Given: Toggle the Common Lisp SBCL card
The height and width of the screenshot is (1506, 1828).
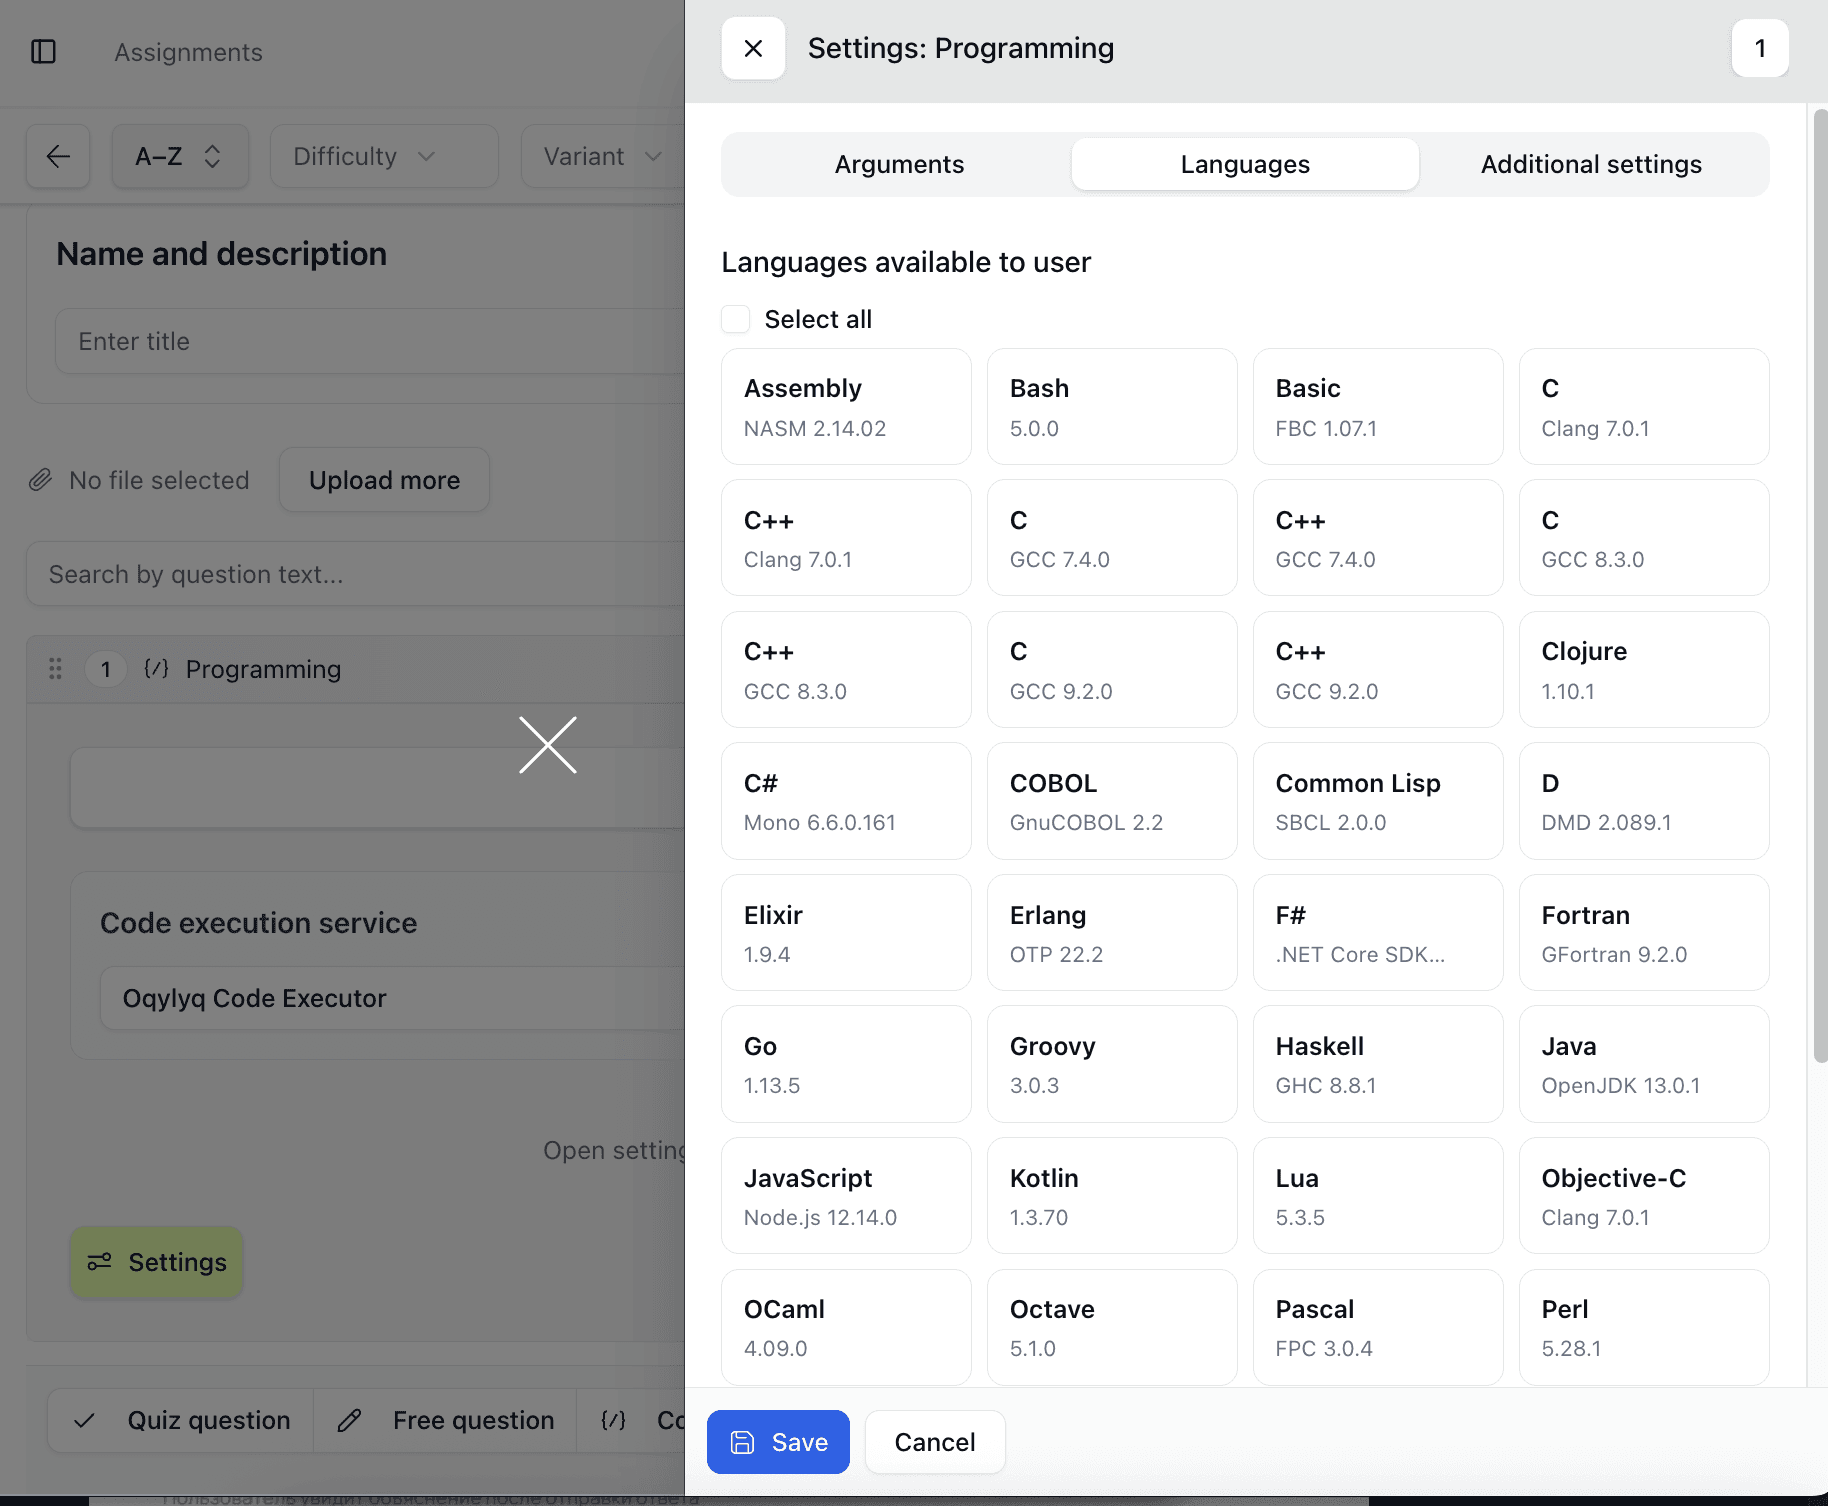Looking at the screenshot, I should (1378, 801).
